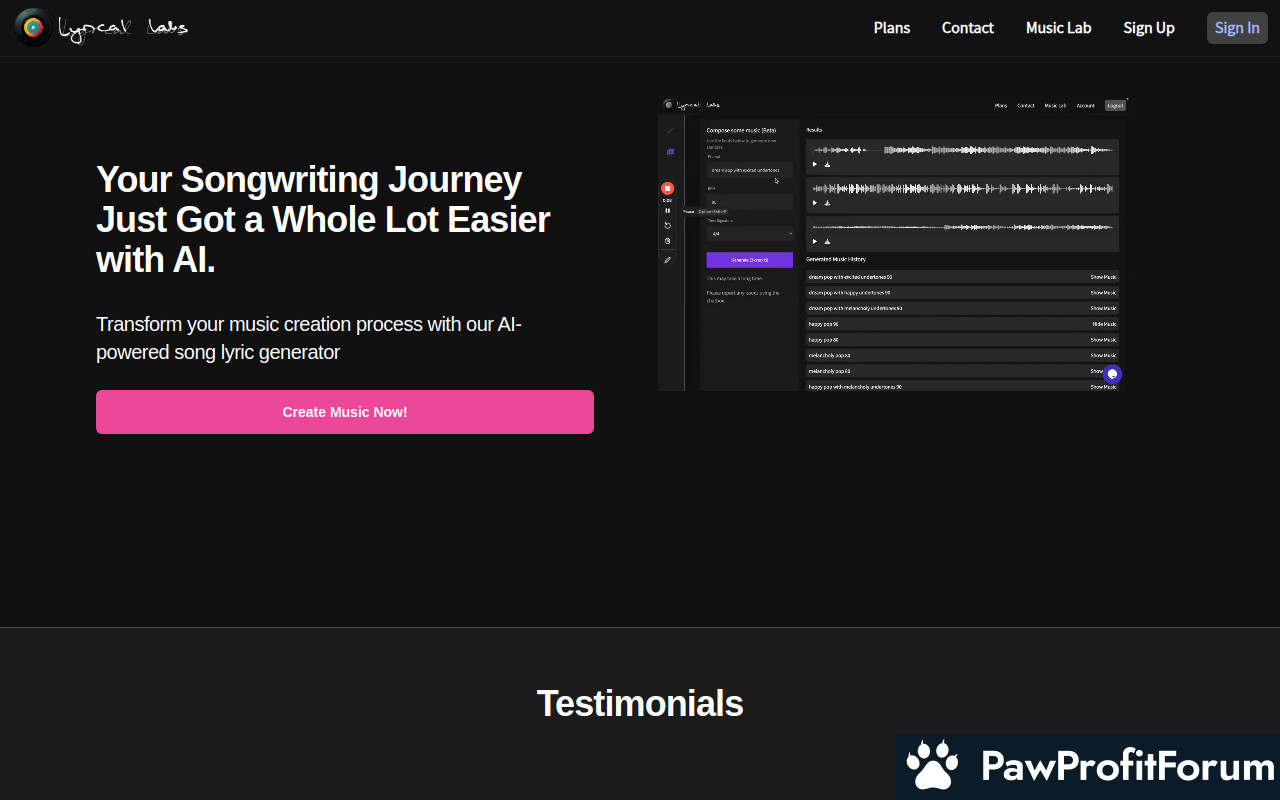This screenshot has width=1280, height=800.
Task: Go to the Music Lab page
Action: tap(1058, 28)
